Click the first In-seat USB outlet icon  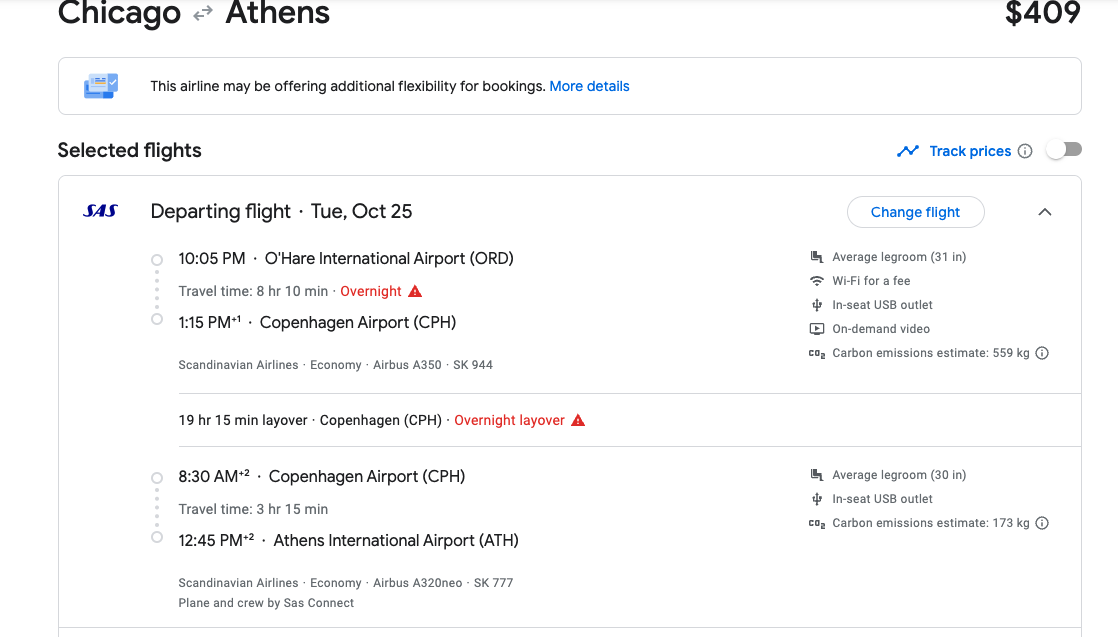tap(817, 305)
